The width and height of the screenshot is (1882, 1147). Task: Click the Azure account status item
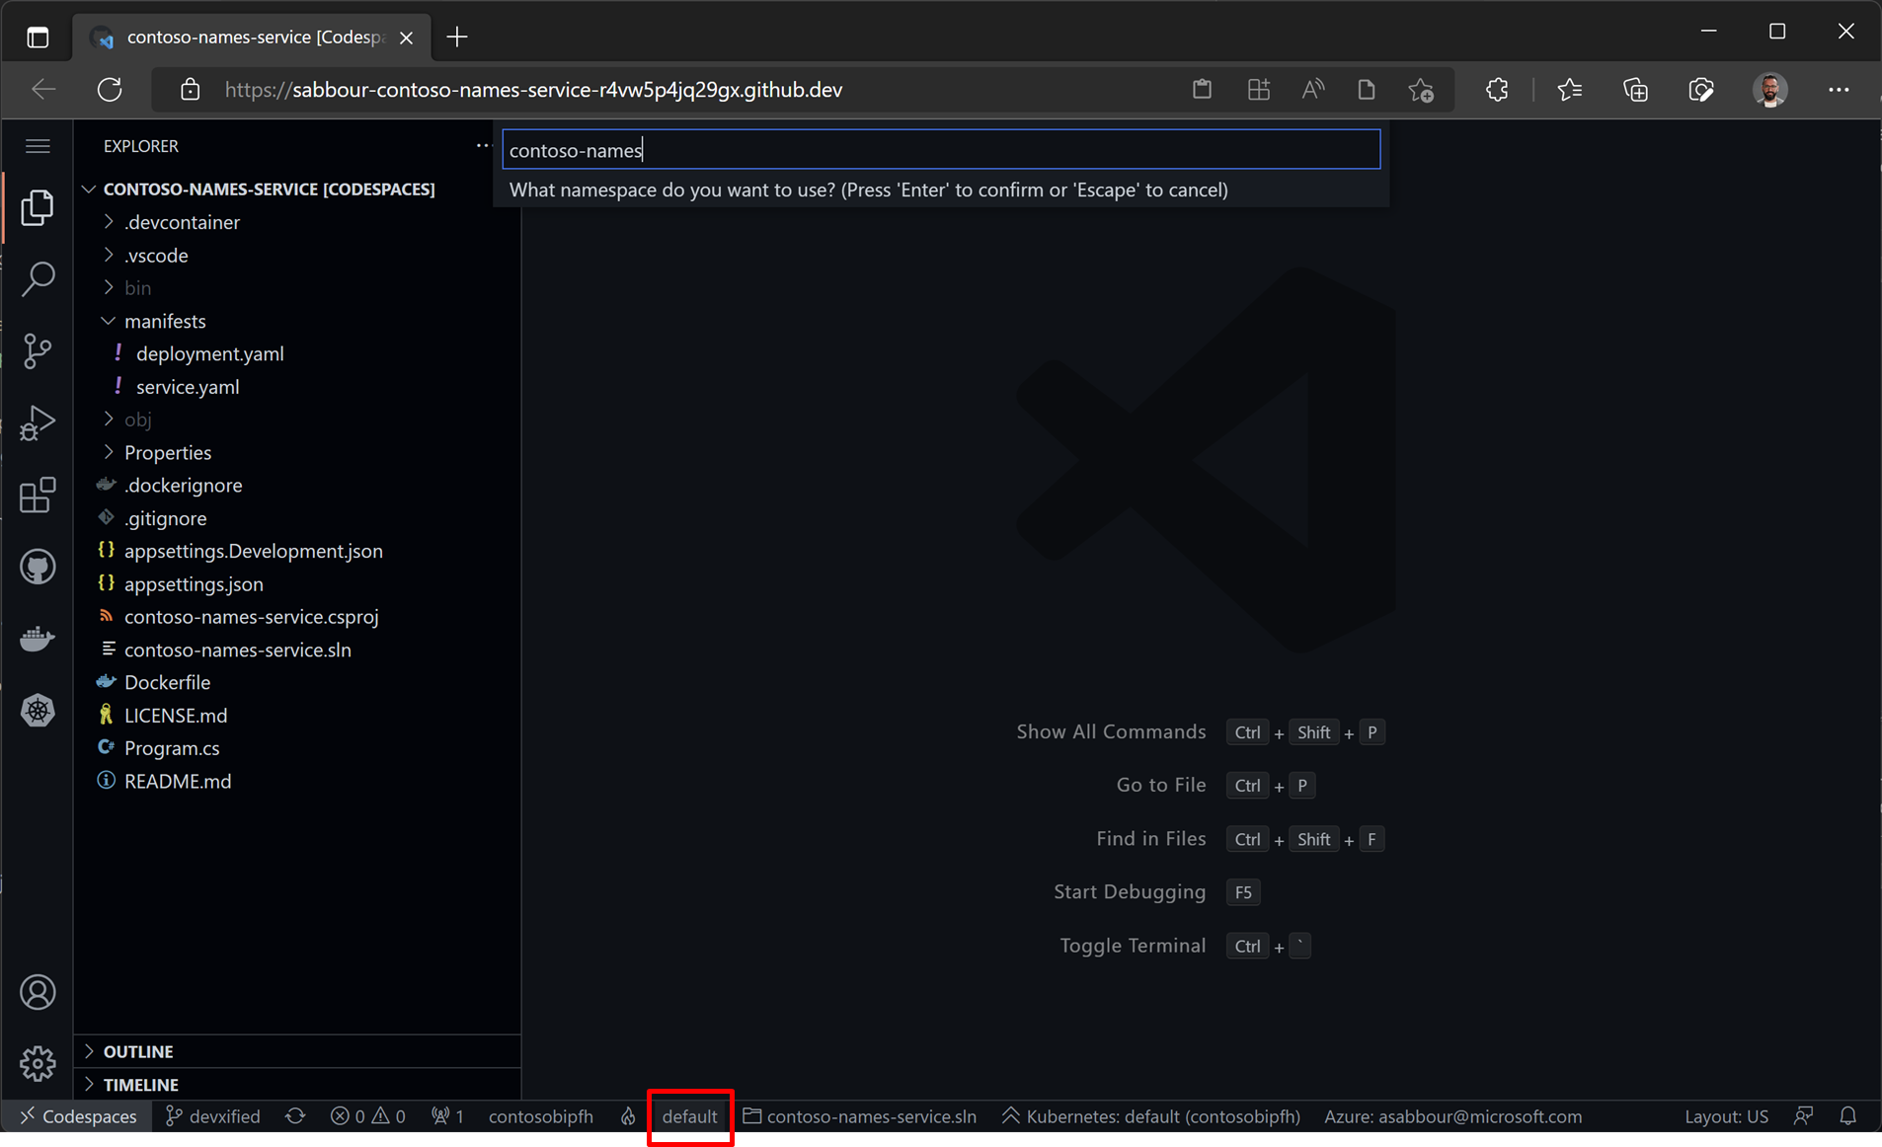[x=1453, y=1116]
